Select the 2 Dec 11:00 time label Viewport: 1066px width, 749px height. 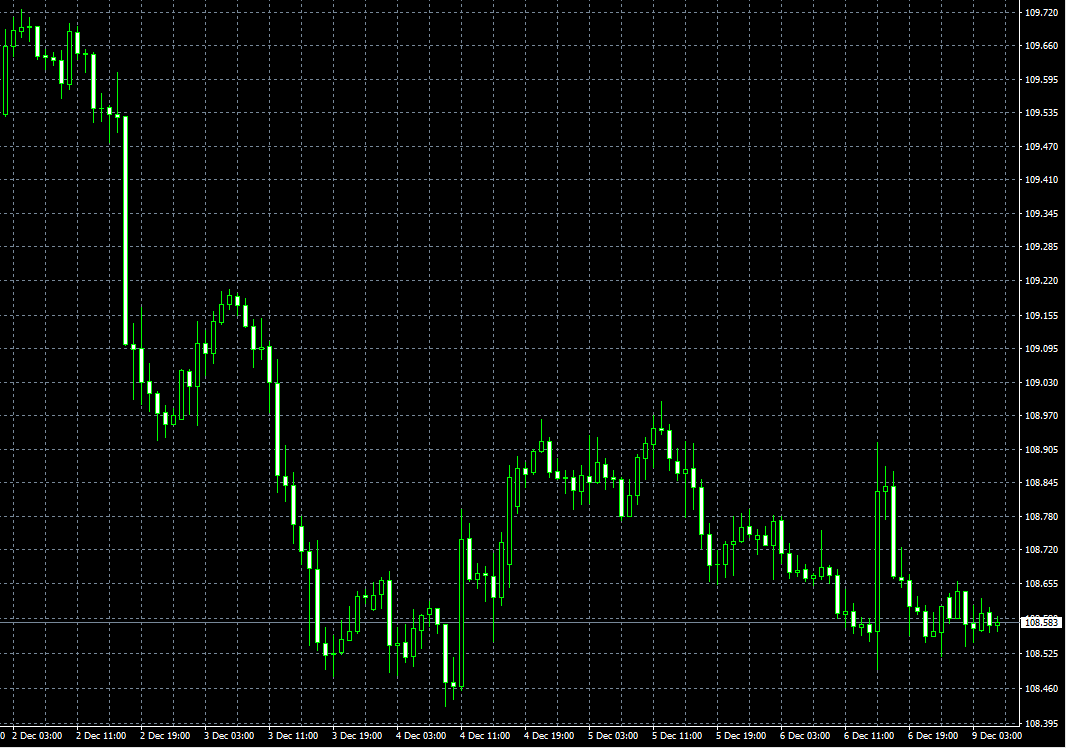click(x=101, y=736)
